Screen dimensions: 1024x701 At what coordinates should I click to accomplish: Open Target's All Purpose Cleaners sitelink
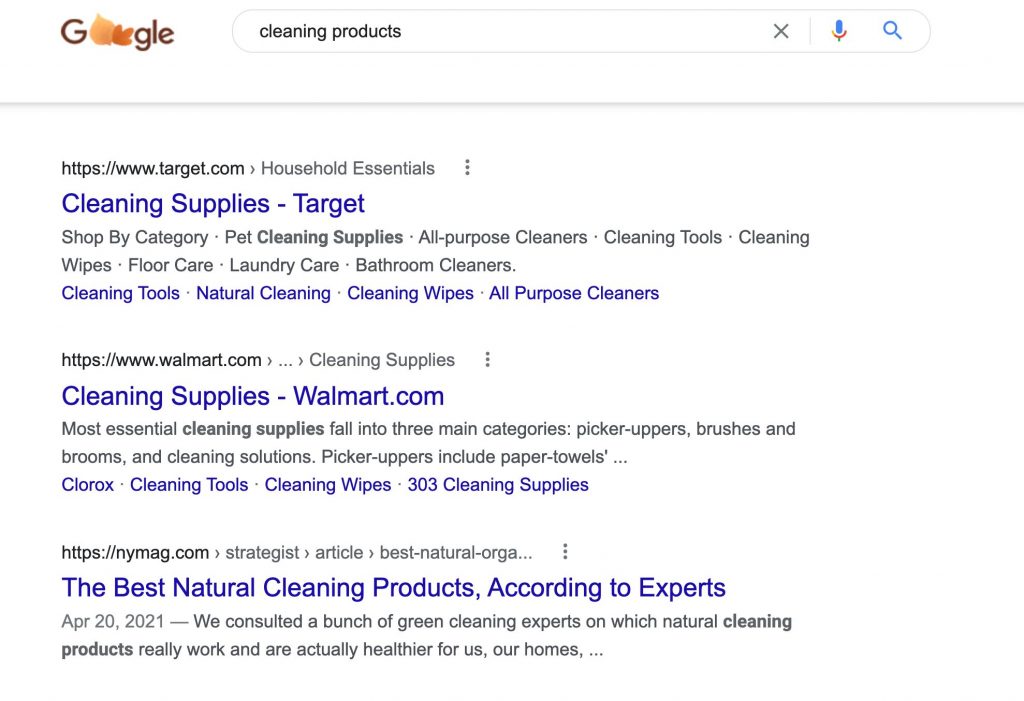click(574, 293)
